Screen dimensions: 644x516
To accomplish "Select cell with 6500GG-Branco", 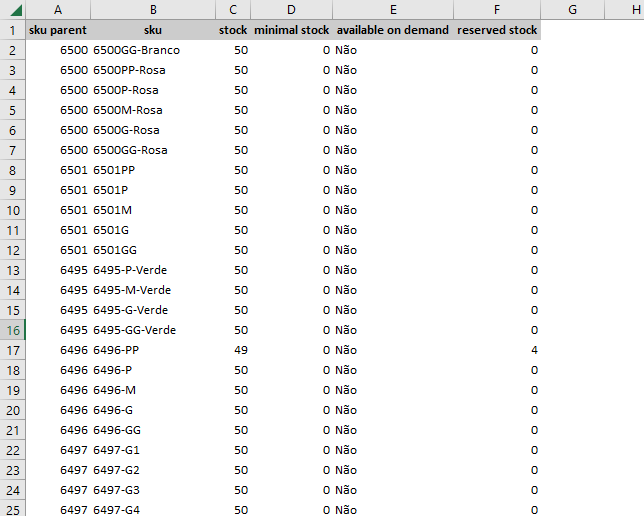I will point(153,50).
